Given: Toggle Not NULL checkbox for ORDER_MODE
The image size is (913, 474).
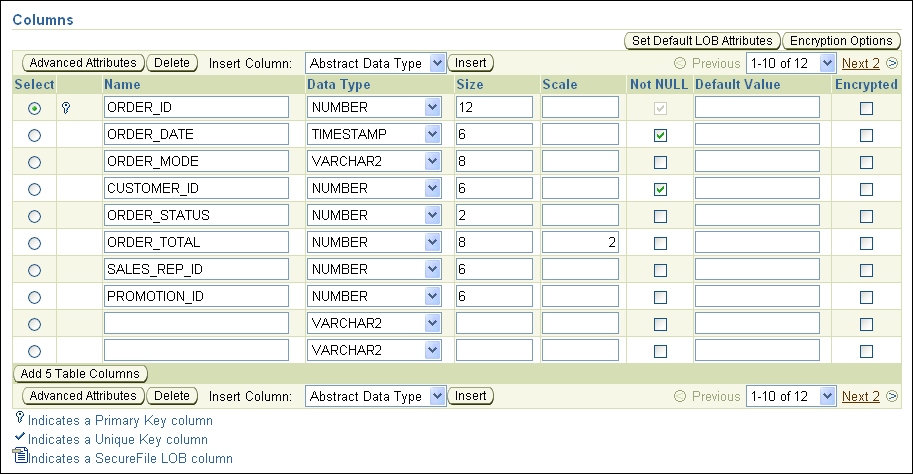Looking at the screenshot, I should 660,162.
